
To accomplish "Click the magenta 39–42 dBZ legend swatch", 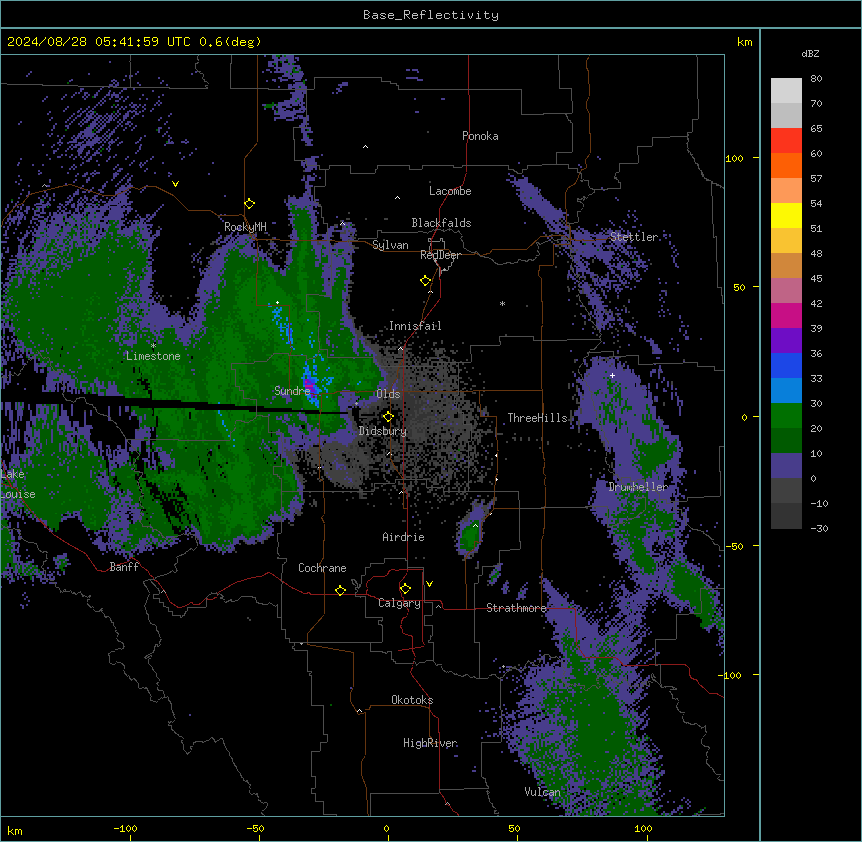I will pyautogui.click(x=786, y=315).
